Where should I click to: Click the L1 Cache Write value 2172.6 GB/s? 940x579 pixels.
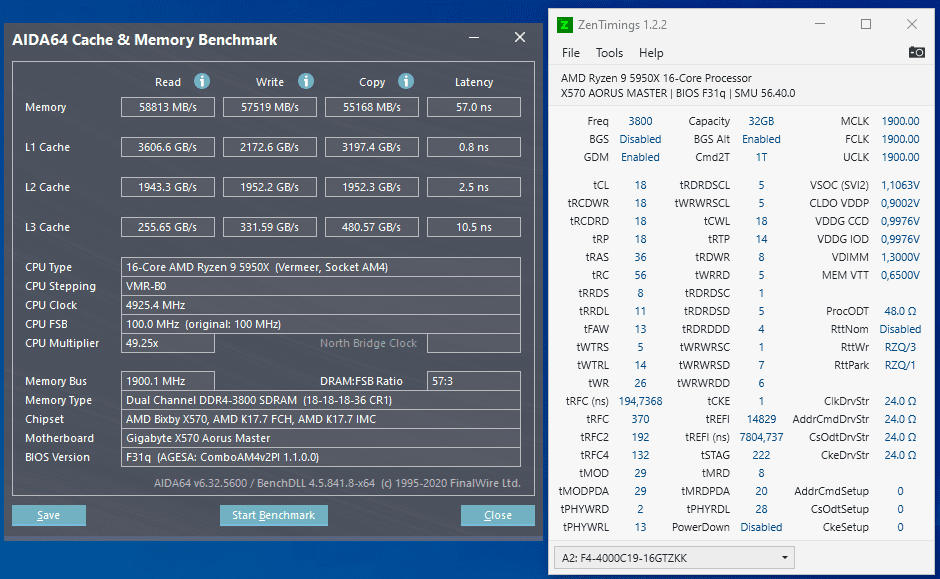[x=270, y=147]
